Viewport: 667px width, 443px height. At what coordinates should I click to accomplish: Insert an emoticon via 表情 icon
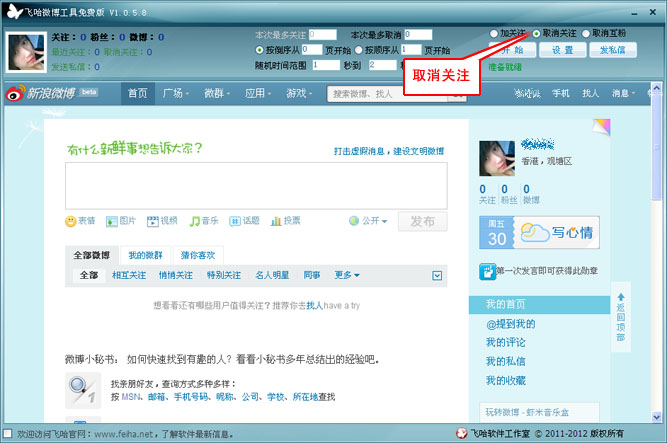pyautogui.click(x=71, y=221)
